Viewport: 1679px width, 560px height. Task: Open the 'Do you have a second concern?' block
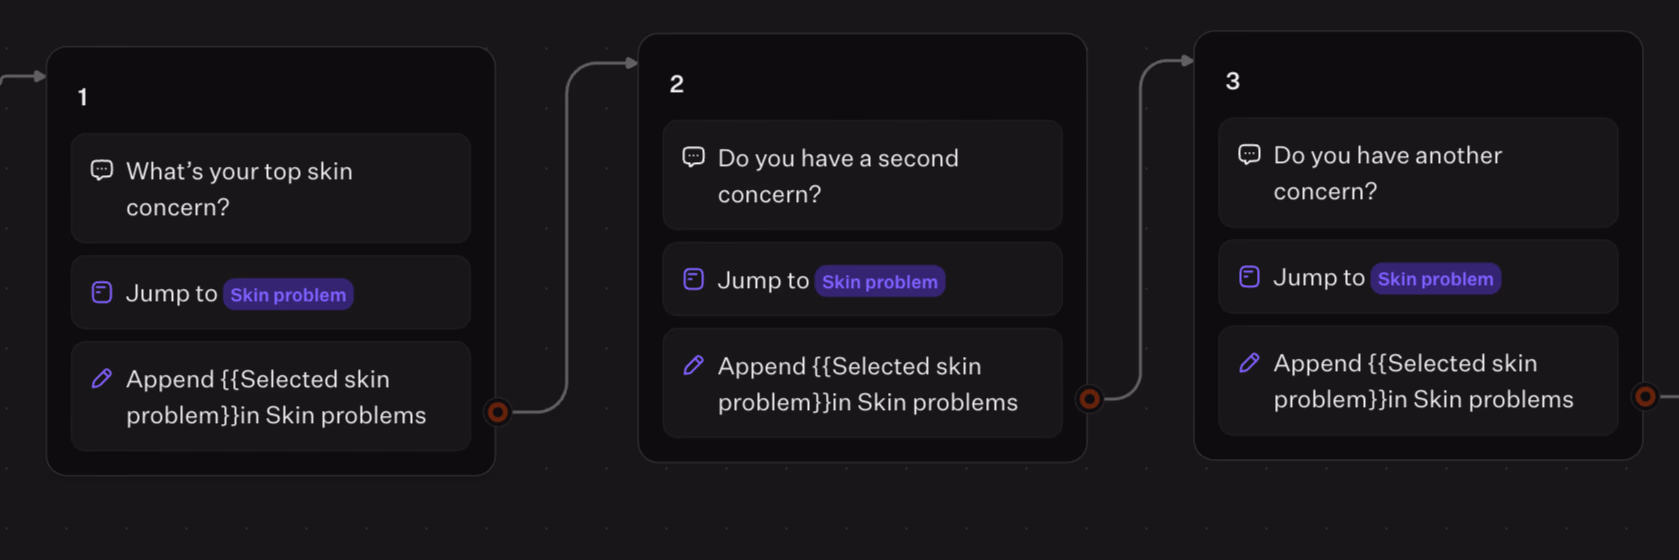tap(862, 175)
